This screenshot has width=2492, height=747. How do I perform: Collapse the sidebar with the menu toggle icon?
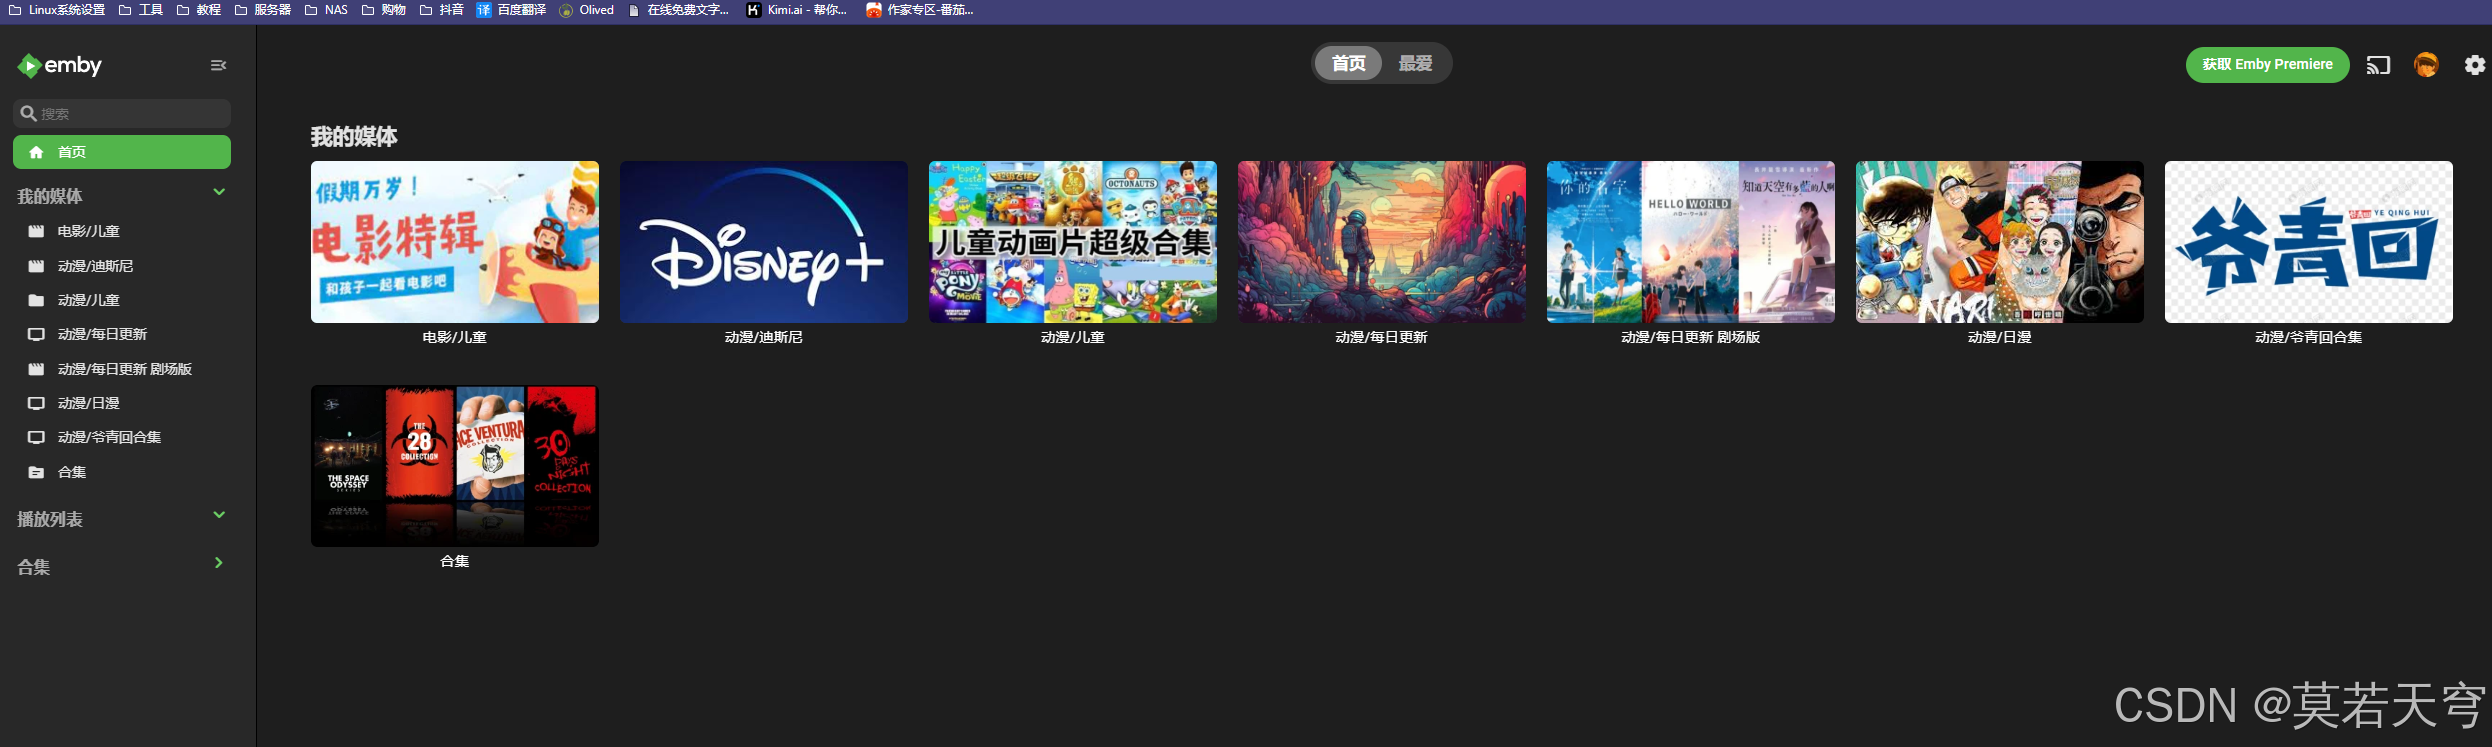[x=218, y=65]
